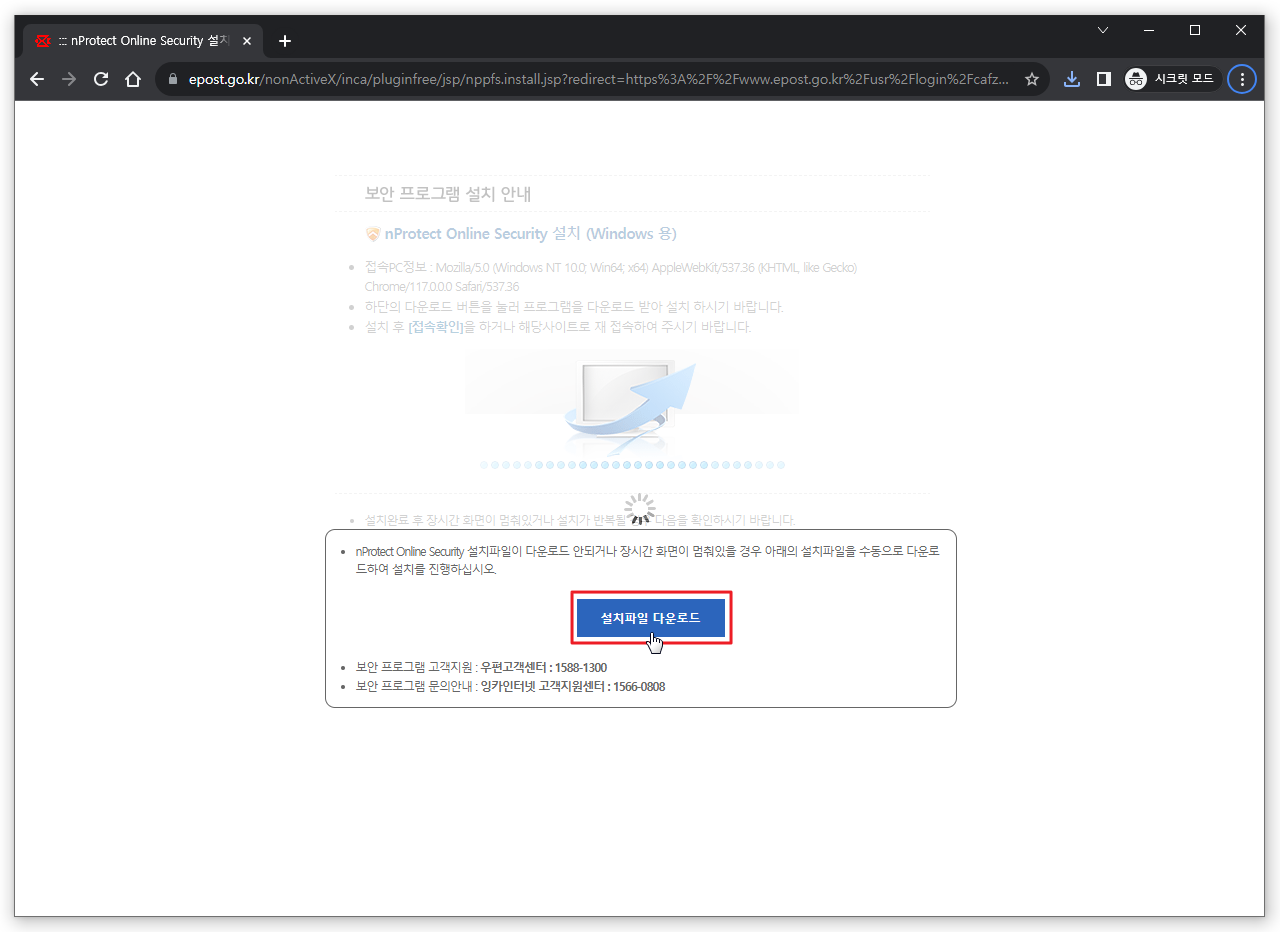Click the nProtect shield logo icon
The width and height of the screenshot is (1280, 932).
(373, 234)
